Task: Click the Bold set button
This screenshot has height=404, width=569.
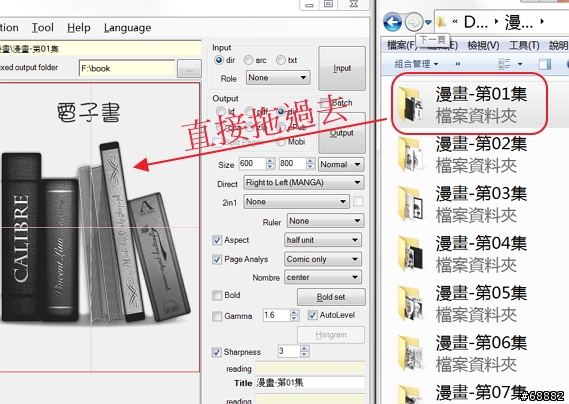Action: [x=331, y=297]
